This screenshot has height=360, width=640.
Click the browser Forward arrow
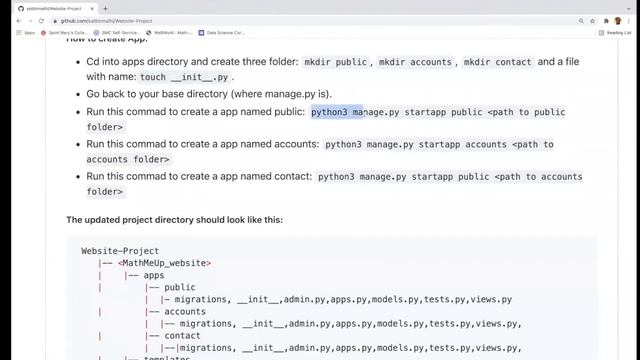pyautogui.click(x=30, y=21)
